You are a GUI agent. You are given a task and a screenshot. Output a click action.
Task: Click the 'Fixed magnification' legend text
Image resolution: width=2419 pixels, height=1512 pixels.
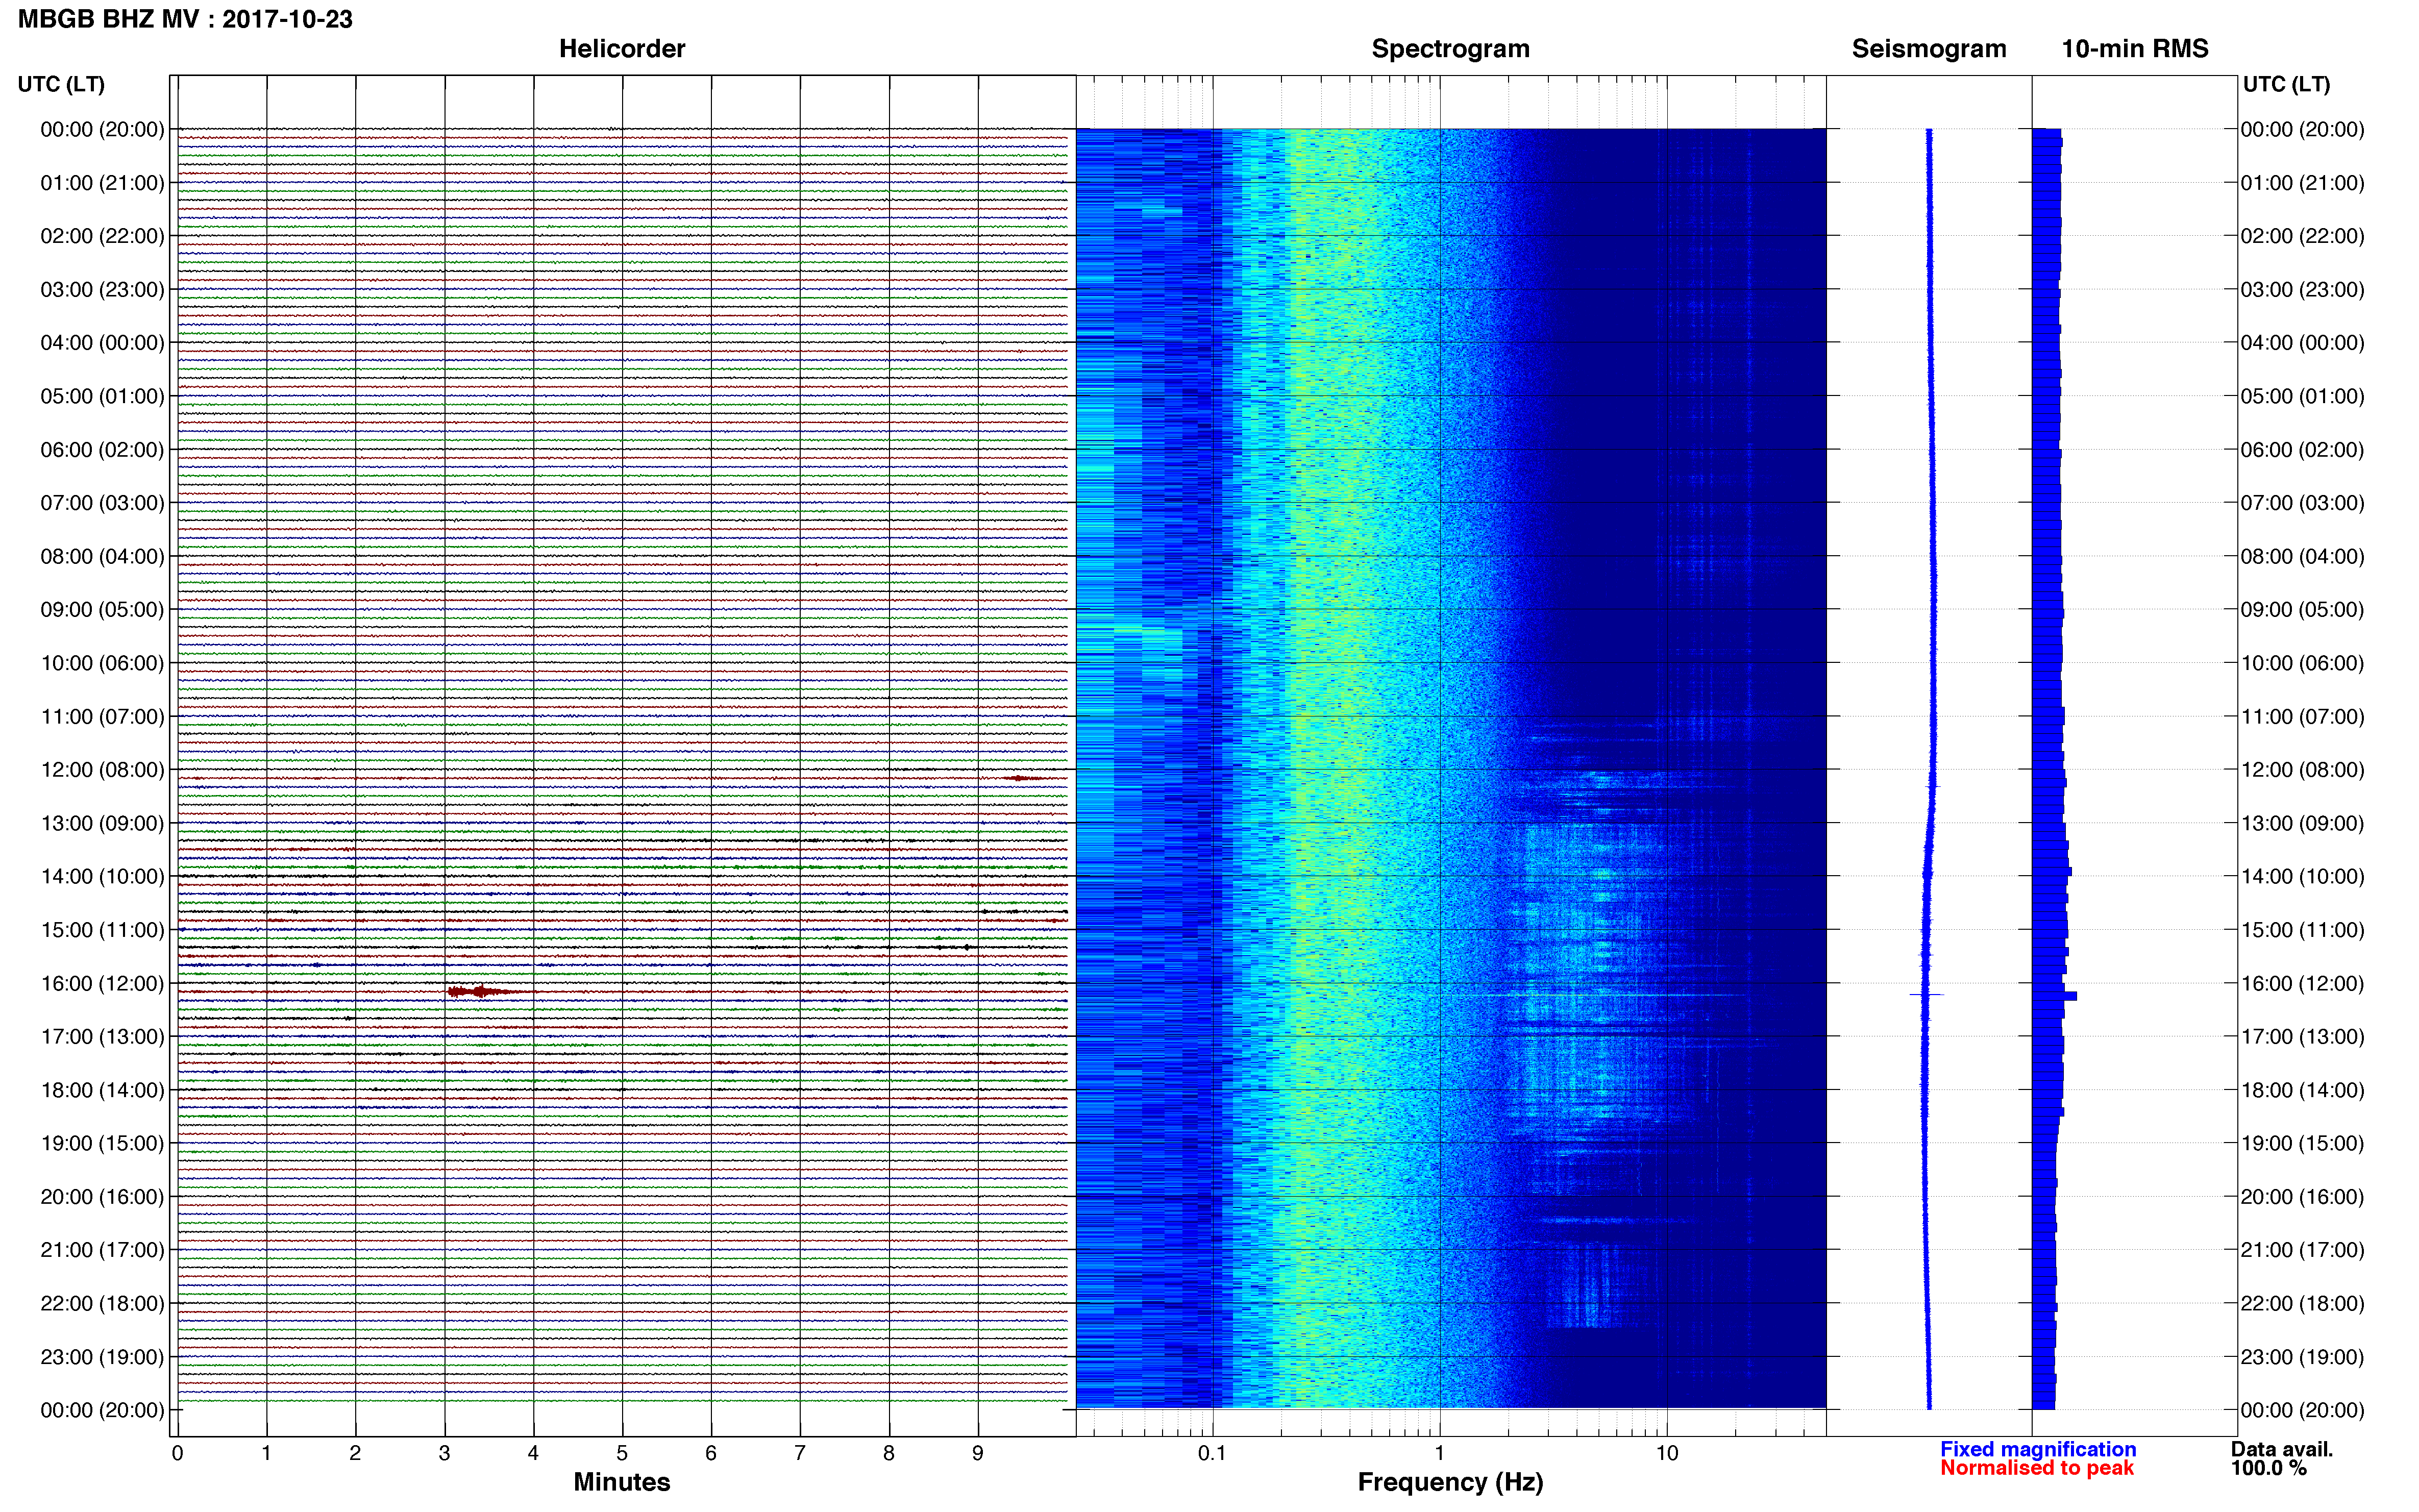[2038, 1449]
